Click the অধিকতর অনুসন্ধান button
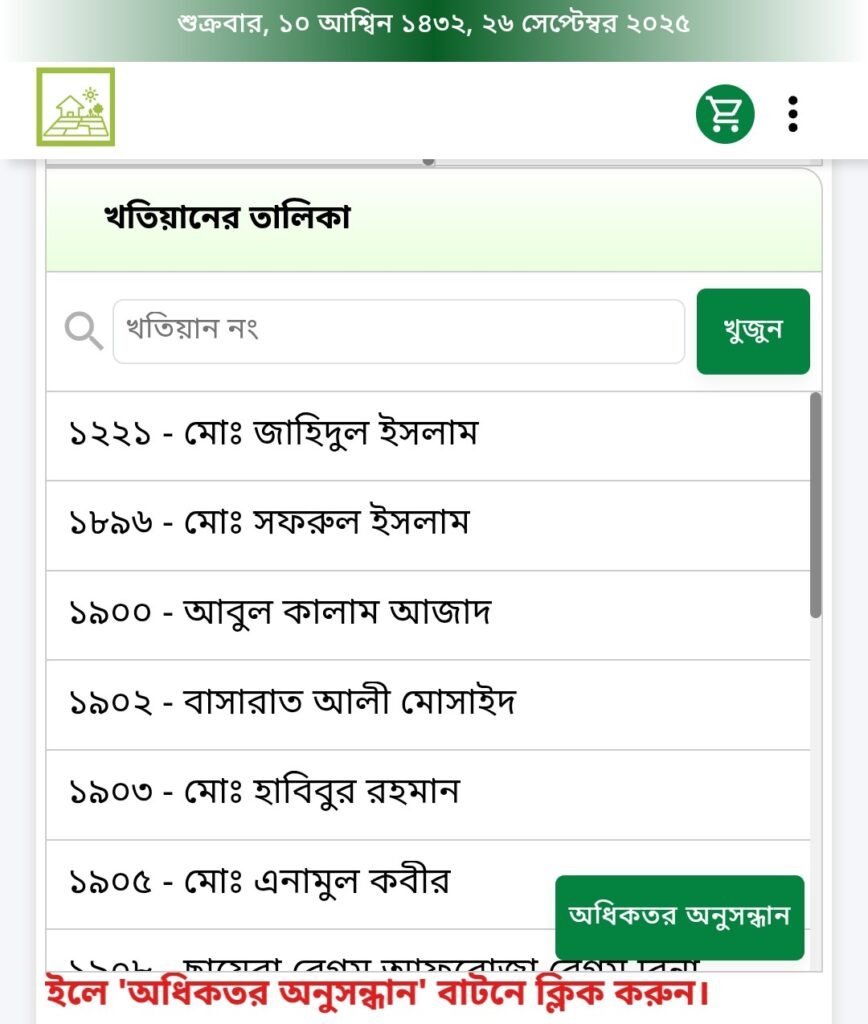 point(679,917)
